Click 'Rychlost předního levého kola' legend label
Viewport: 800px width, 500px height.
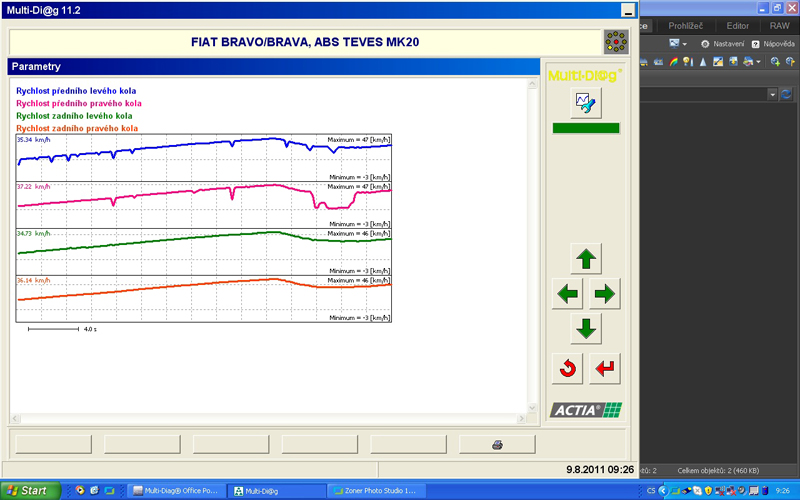(76, 91)
